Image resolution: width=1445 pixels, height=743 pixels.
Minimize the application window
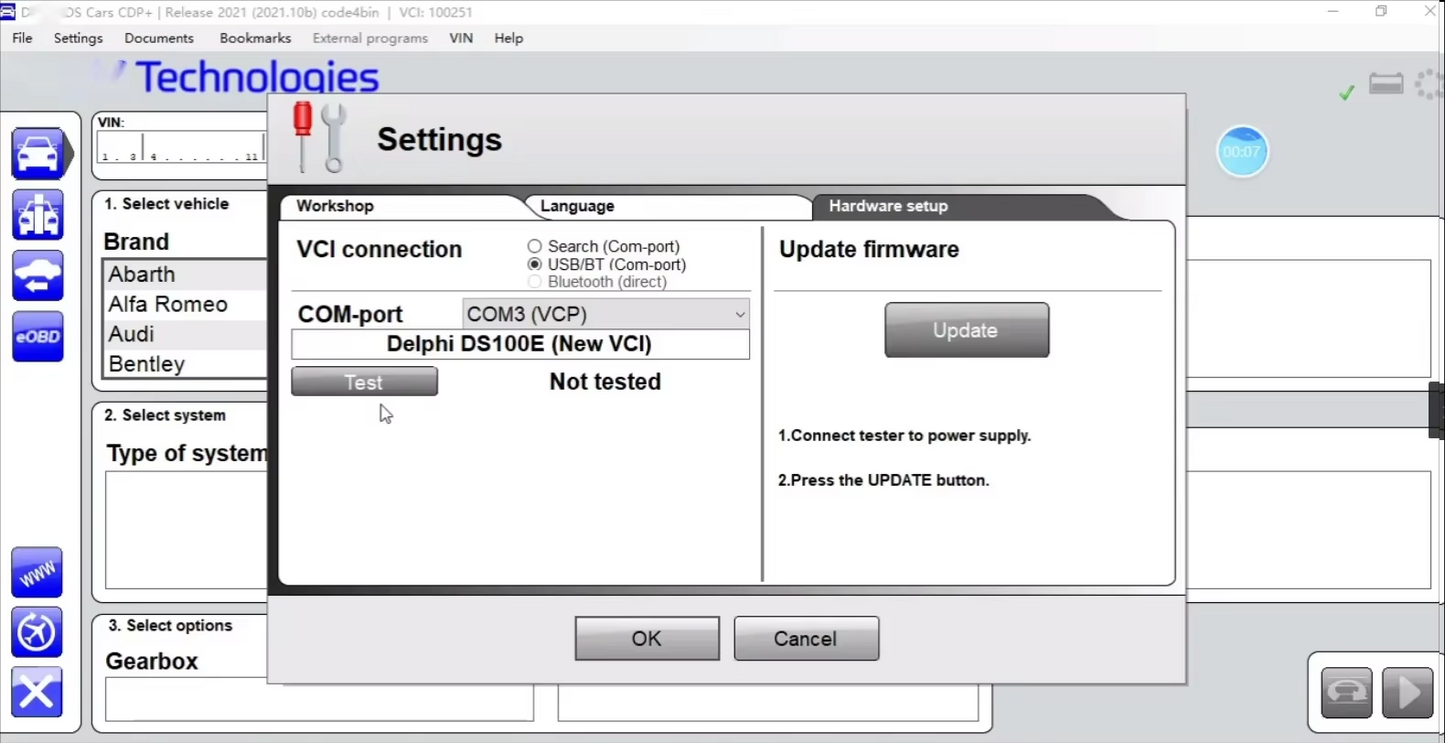coord(1333,12)
